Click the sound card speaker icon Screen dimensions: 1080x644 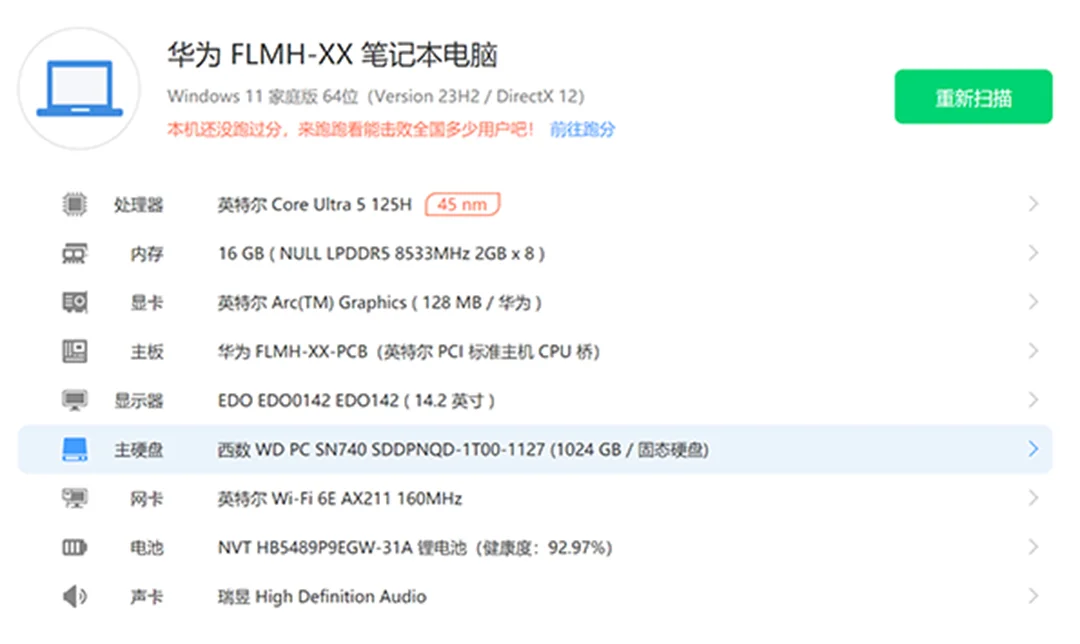75,597
